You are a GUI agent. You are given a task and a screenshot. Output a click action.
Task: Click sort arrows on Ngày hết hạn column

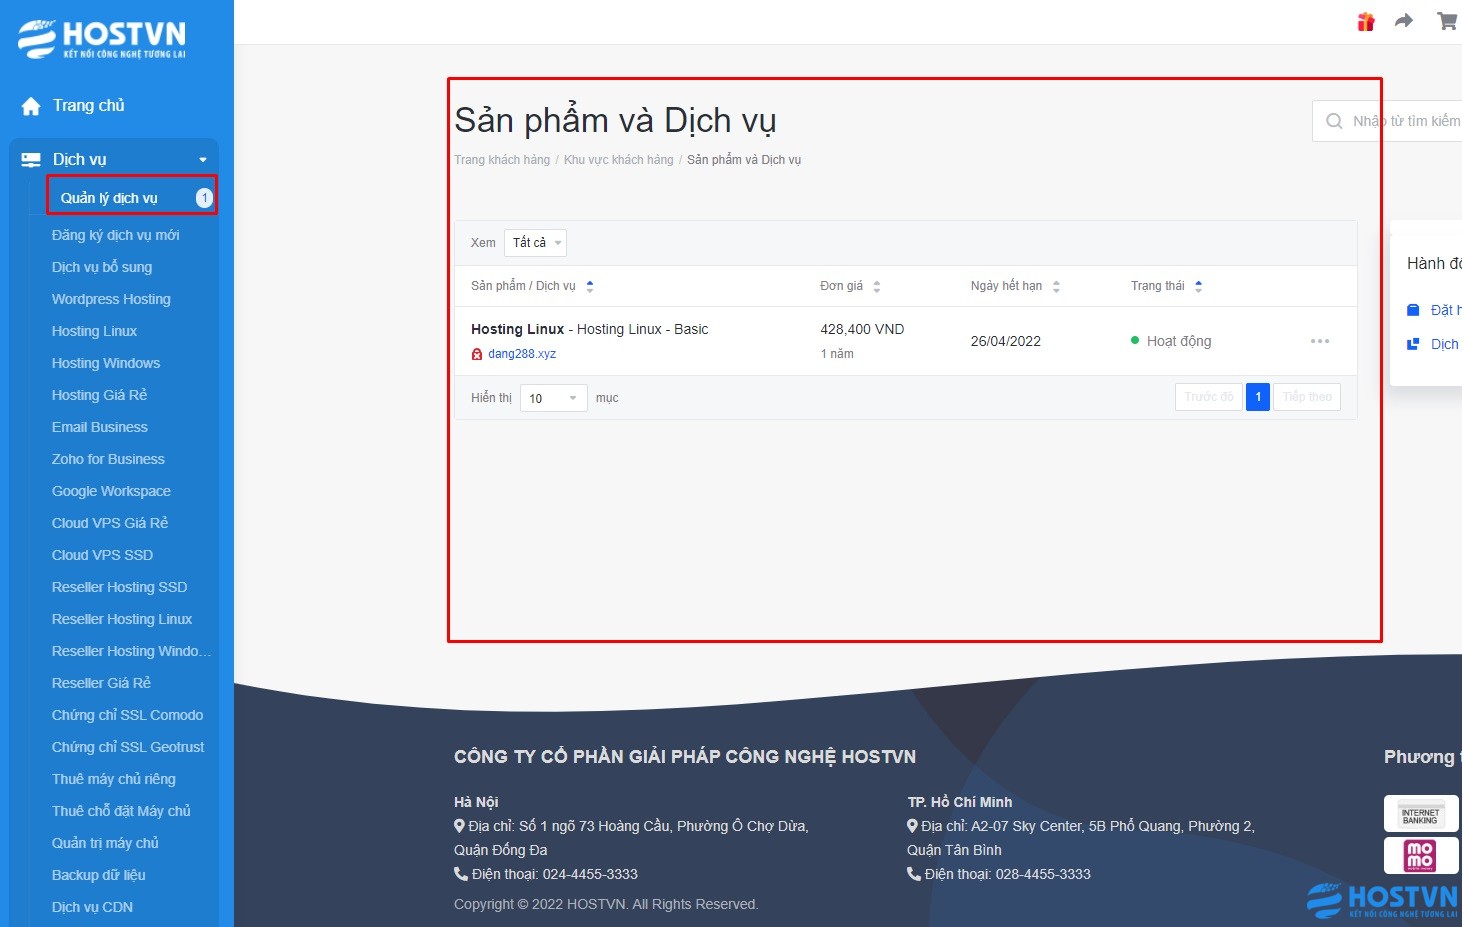[x=1056, y=286]
